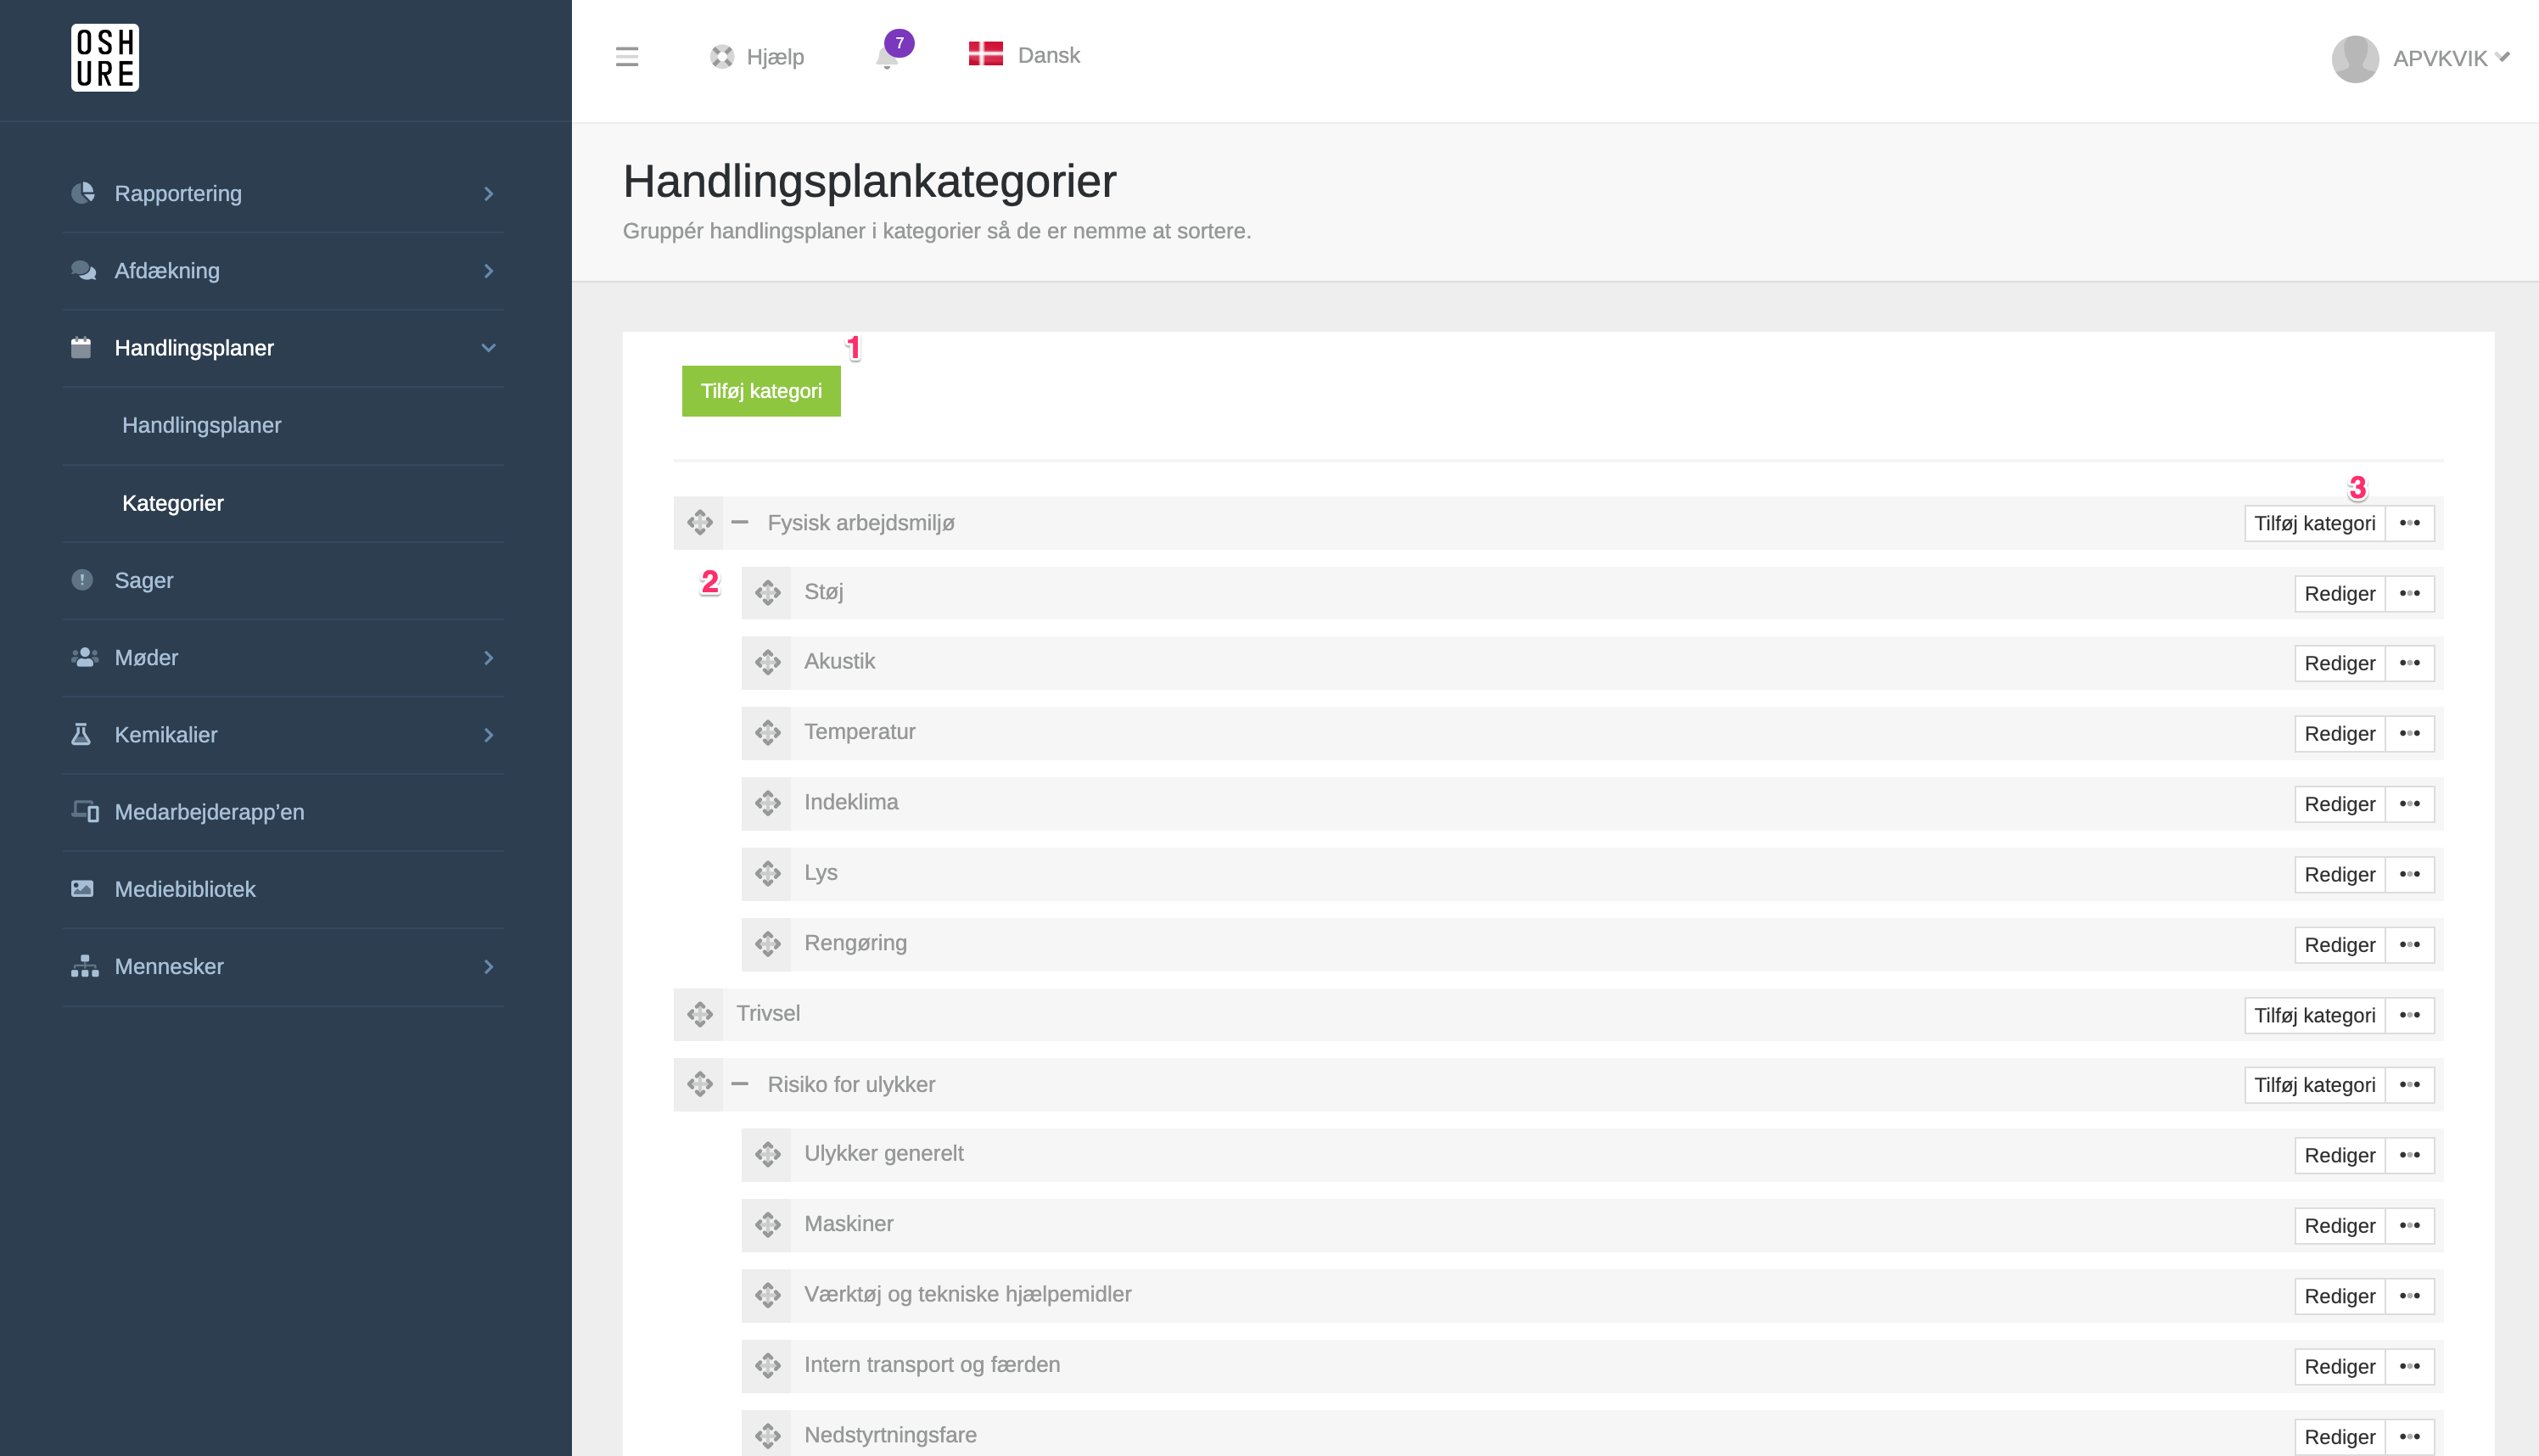Click drag handle for Støj category
The height and width of the screenshot is (1456, 2539).
pyautogui.click(x=767, y=593)
